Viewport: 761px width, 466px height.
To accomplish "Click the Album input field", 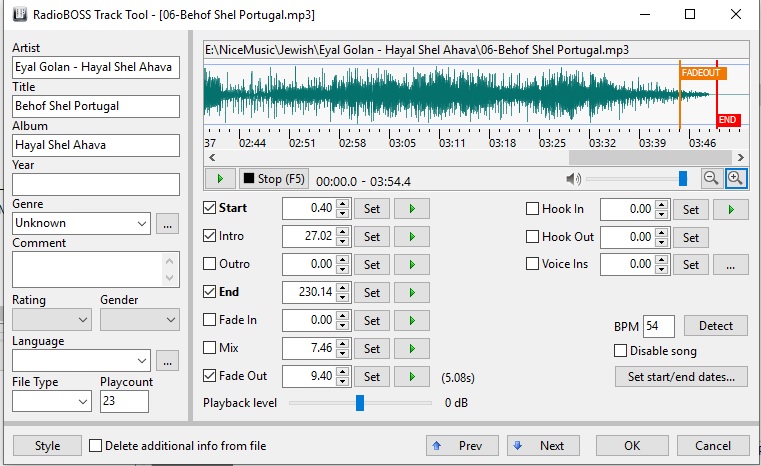I will pos(96,145).
